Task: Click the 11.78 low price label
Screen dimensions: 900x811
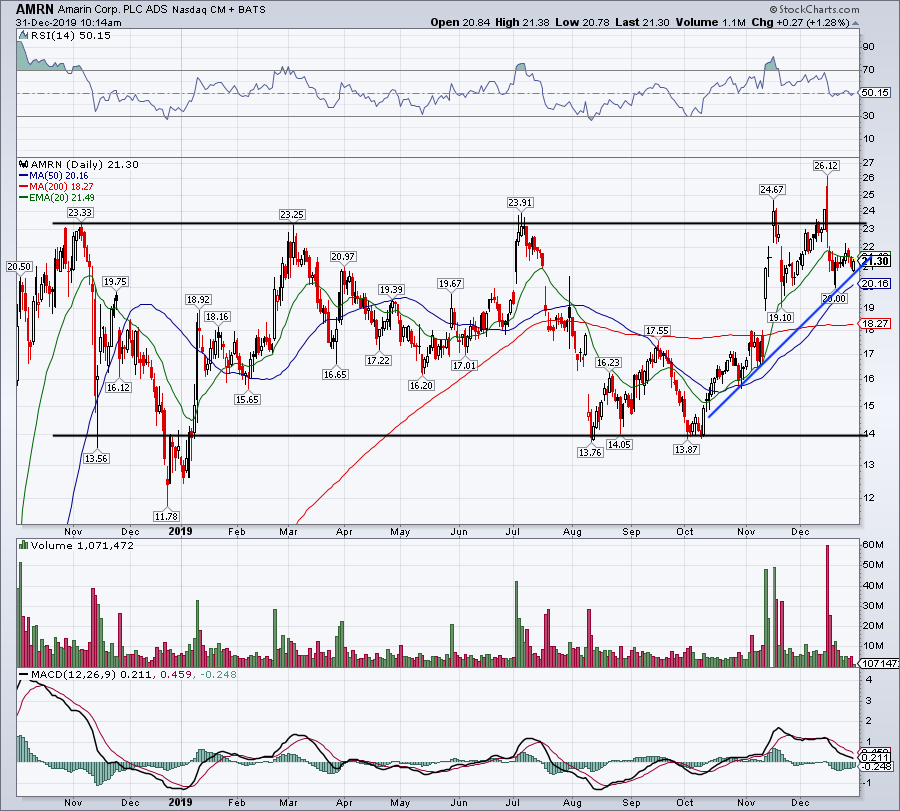Action: tap(166, 516)
